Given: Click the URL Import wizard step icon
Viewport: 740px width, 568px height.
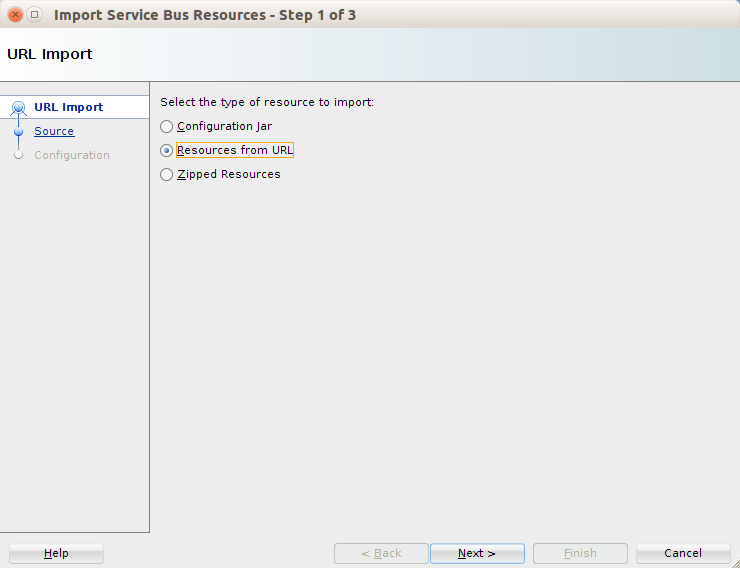Looking at the screenshot, I should tap(18, 109).
